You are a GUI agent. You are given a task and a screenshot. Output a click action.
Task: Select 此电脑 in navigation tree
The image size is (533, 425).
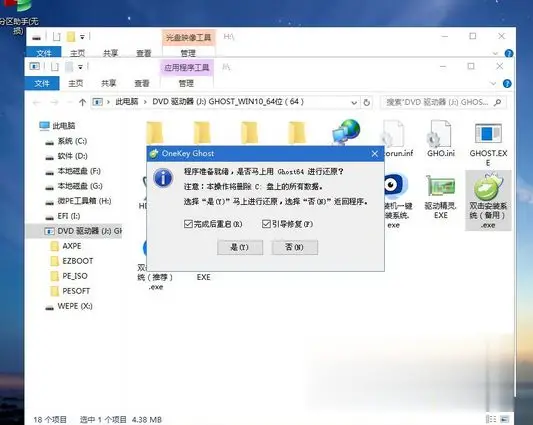57,126
